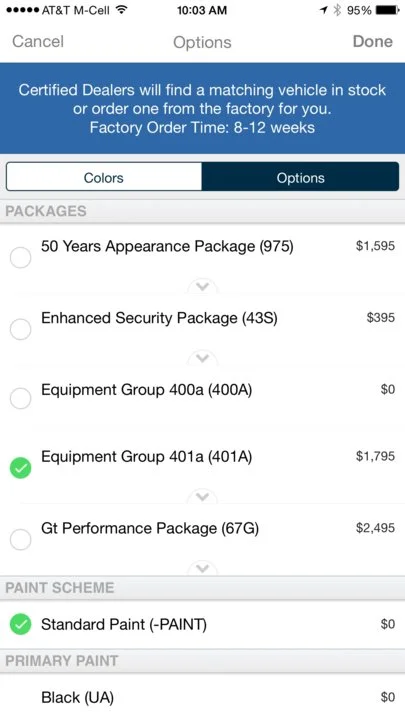Viewport: 405px width, 720px height.
Task: Deselect Equipment Group 401a green checkmark
Action: click(x=20, y=468)
